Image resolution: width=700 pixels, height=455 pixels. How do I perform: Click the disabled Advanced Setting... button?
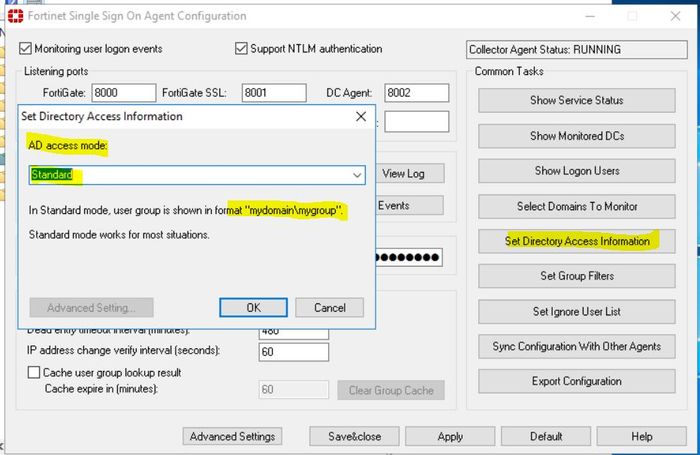[x=92, y=308]
